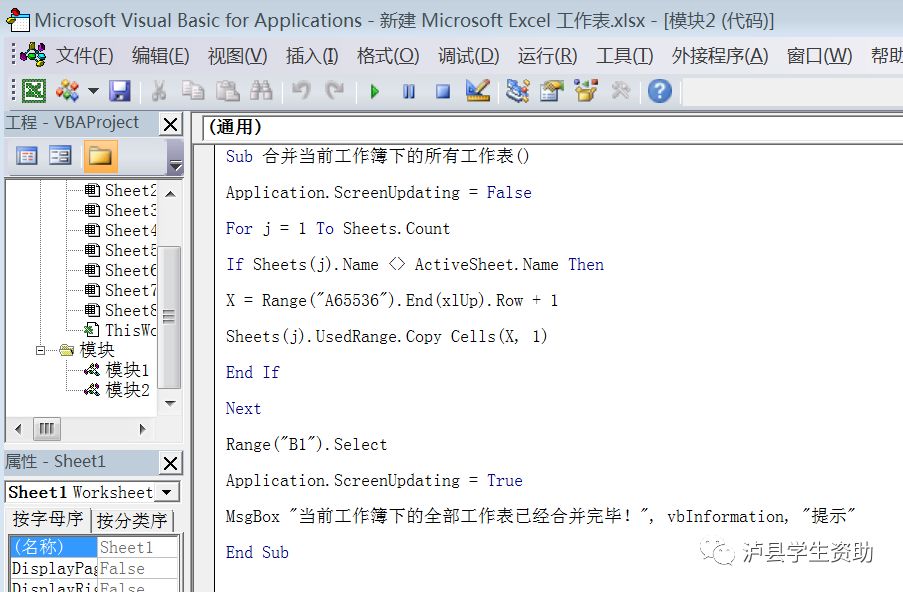Open the Properties Window icon
This screenshot has width=903, height=592.
551,90
